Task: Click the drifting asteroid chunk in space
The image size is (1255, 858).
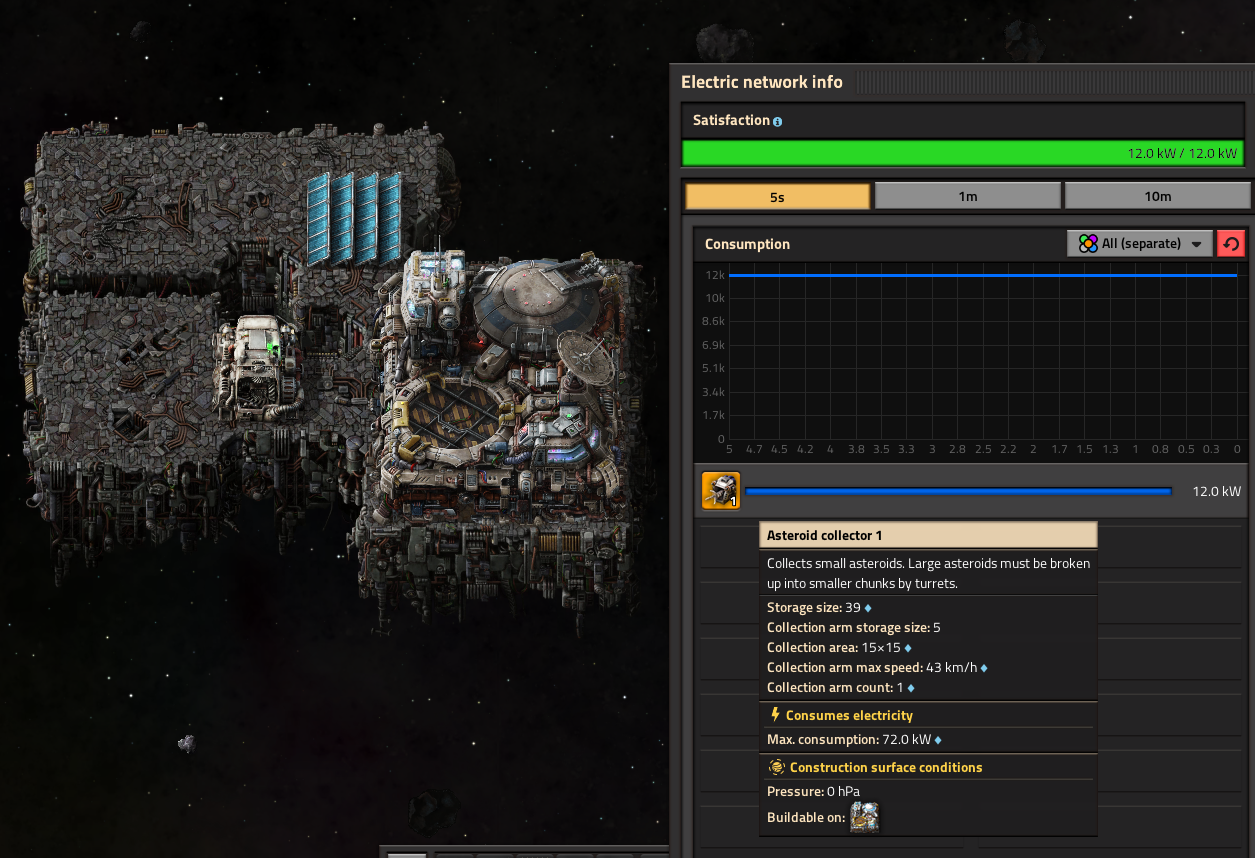Action: [186, 743]
